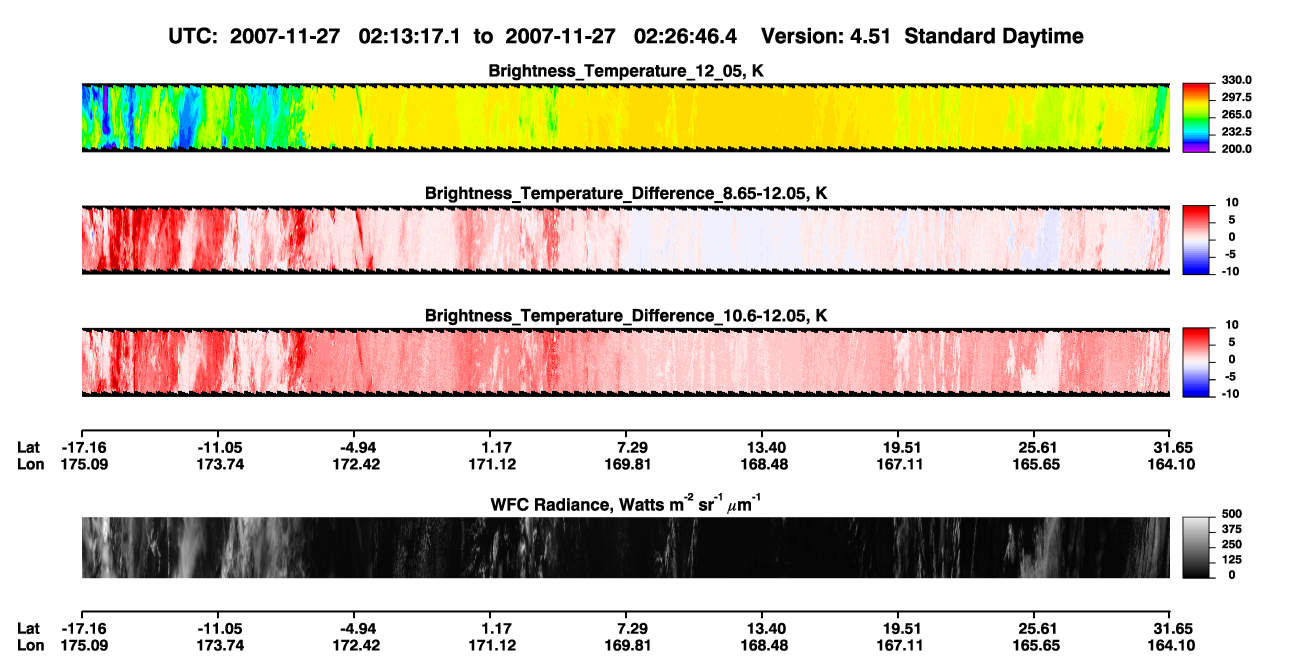The image size is (1300, 667).
Task: Click the rainbow 200–330 K color bar
Action: point(1195,118)
